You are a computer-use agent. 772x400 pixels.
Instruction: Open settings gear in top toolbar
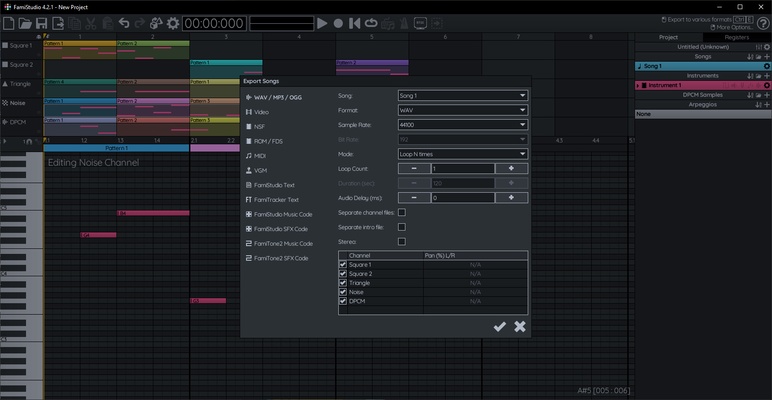pos(173,23)
